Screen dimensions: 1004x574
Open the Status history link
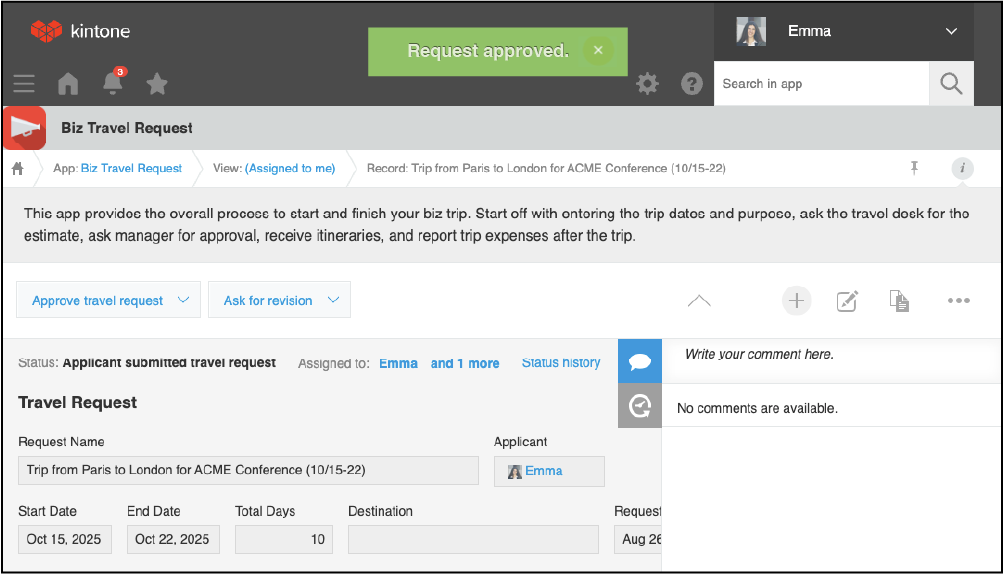(x=561, y=363)
